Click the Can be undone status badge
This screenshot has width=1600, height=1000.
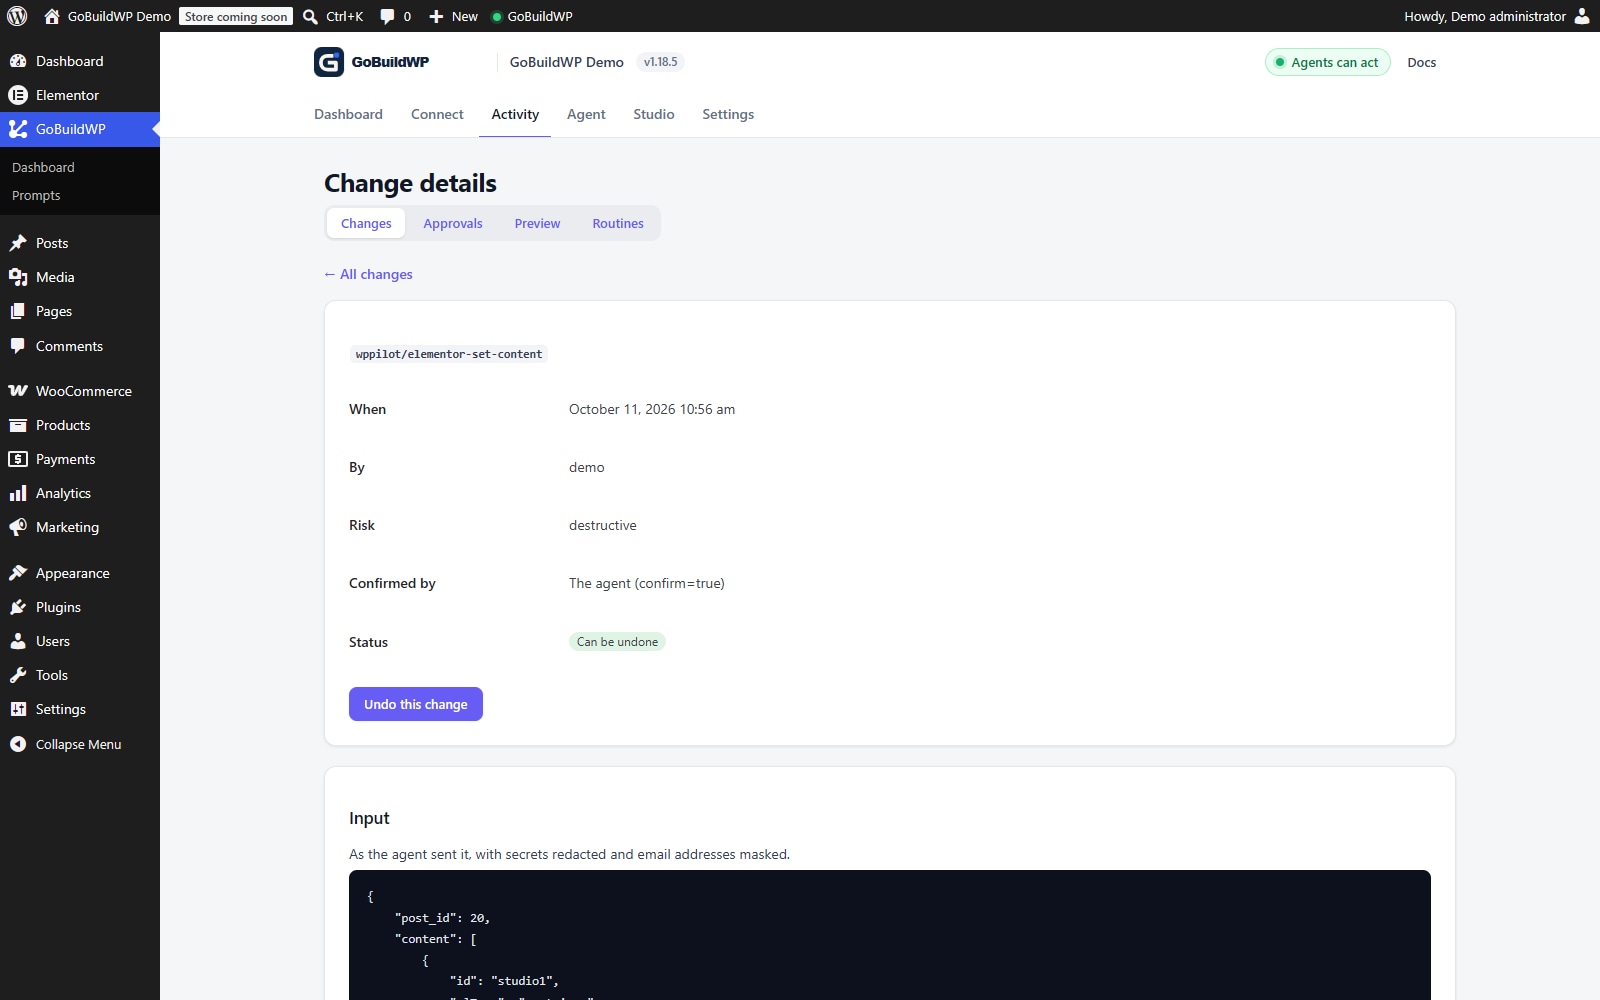point(617,642)
